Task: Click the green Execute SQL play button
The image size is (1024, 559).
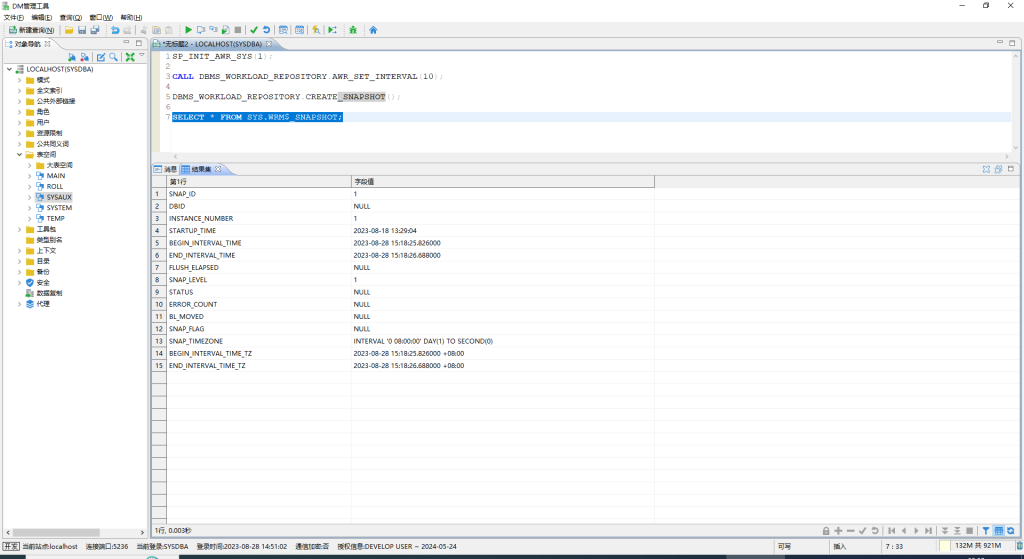Action: coord(189,30)
